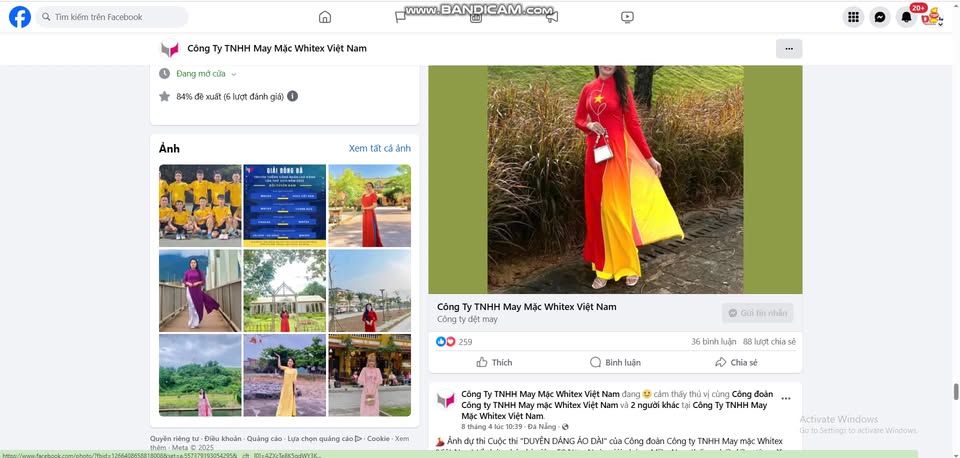This screenshot has width=960, height=458.
Task: Open the 88 lượt chia sẻ shares link
Action: 770,342
